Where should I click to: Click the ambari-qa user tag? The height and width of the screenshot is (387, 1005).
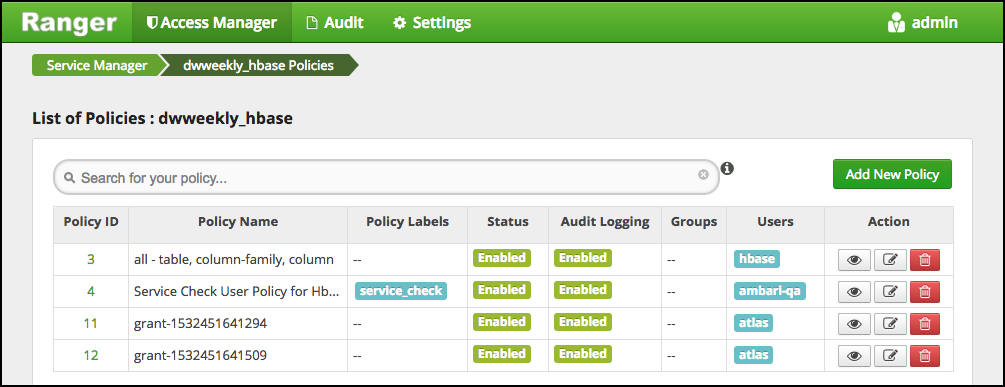point(770,291)
